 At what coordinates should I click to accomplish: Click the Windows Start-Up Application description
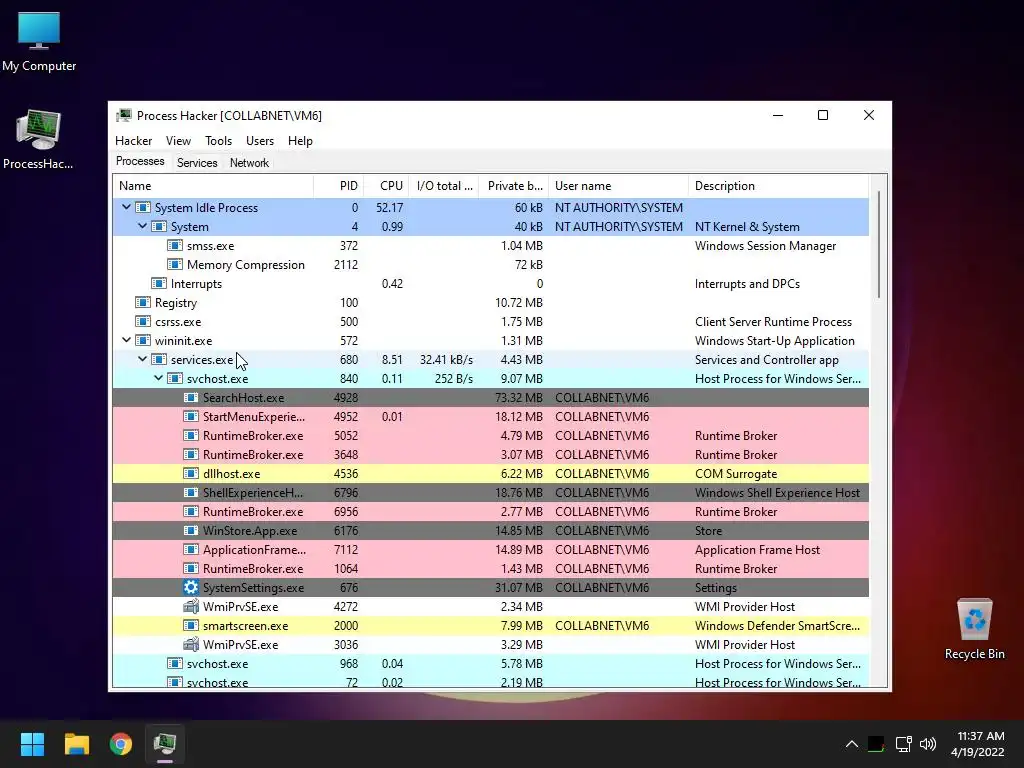tap(775, 340)
